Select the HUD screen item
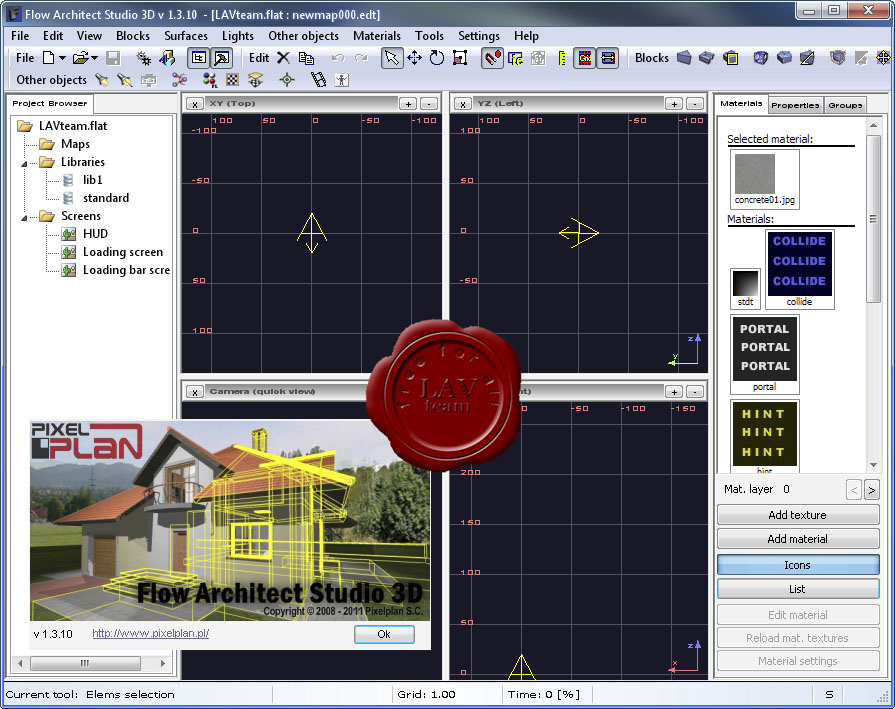This screenshot has width=895, height=709. click(x=95, y=234)
